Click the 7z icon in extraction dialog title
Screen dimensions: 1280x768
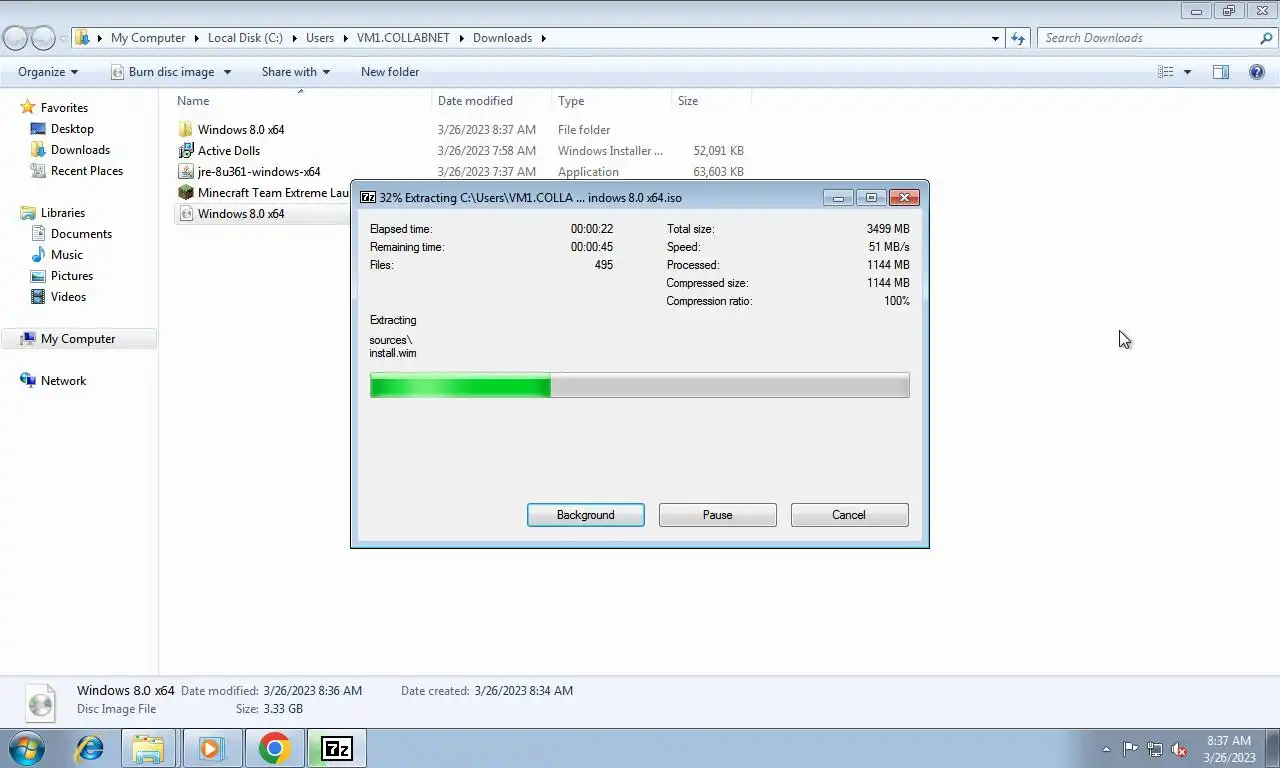368,198
